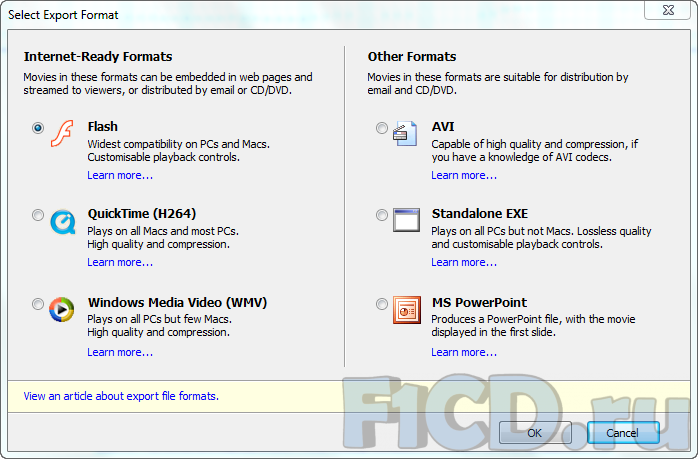Select the MS PowerPoint radio button

click(x=381, y=304)
